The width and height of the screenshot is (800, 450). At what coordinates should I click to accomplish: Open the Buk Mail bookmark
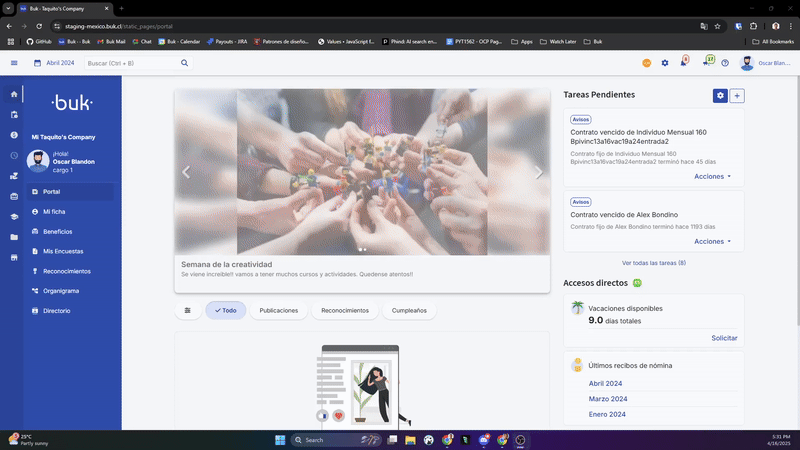coord(111,41)
